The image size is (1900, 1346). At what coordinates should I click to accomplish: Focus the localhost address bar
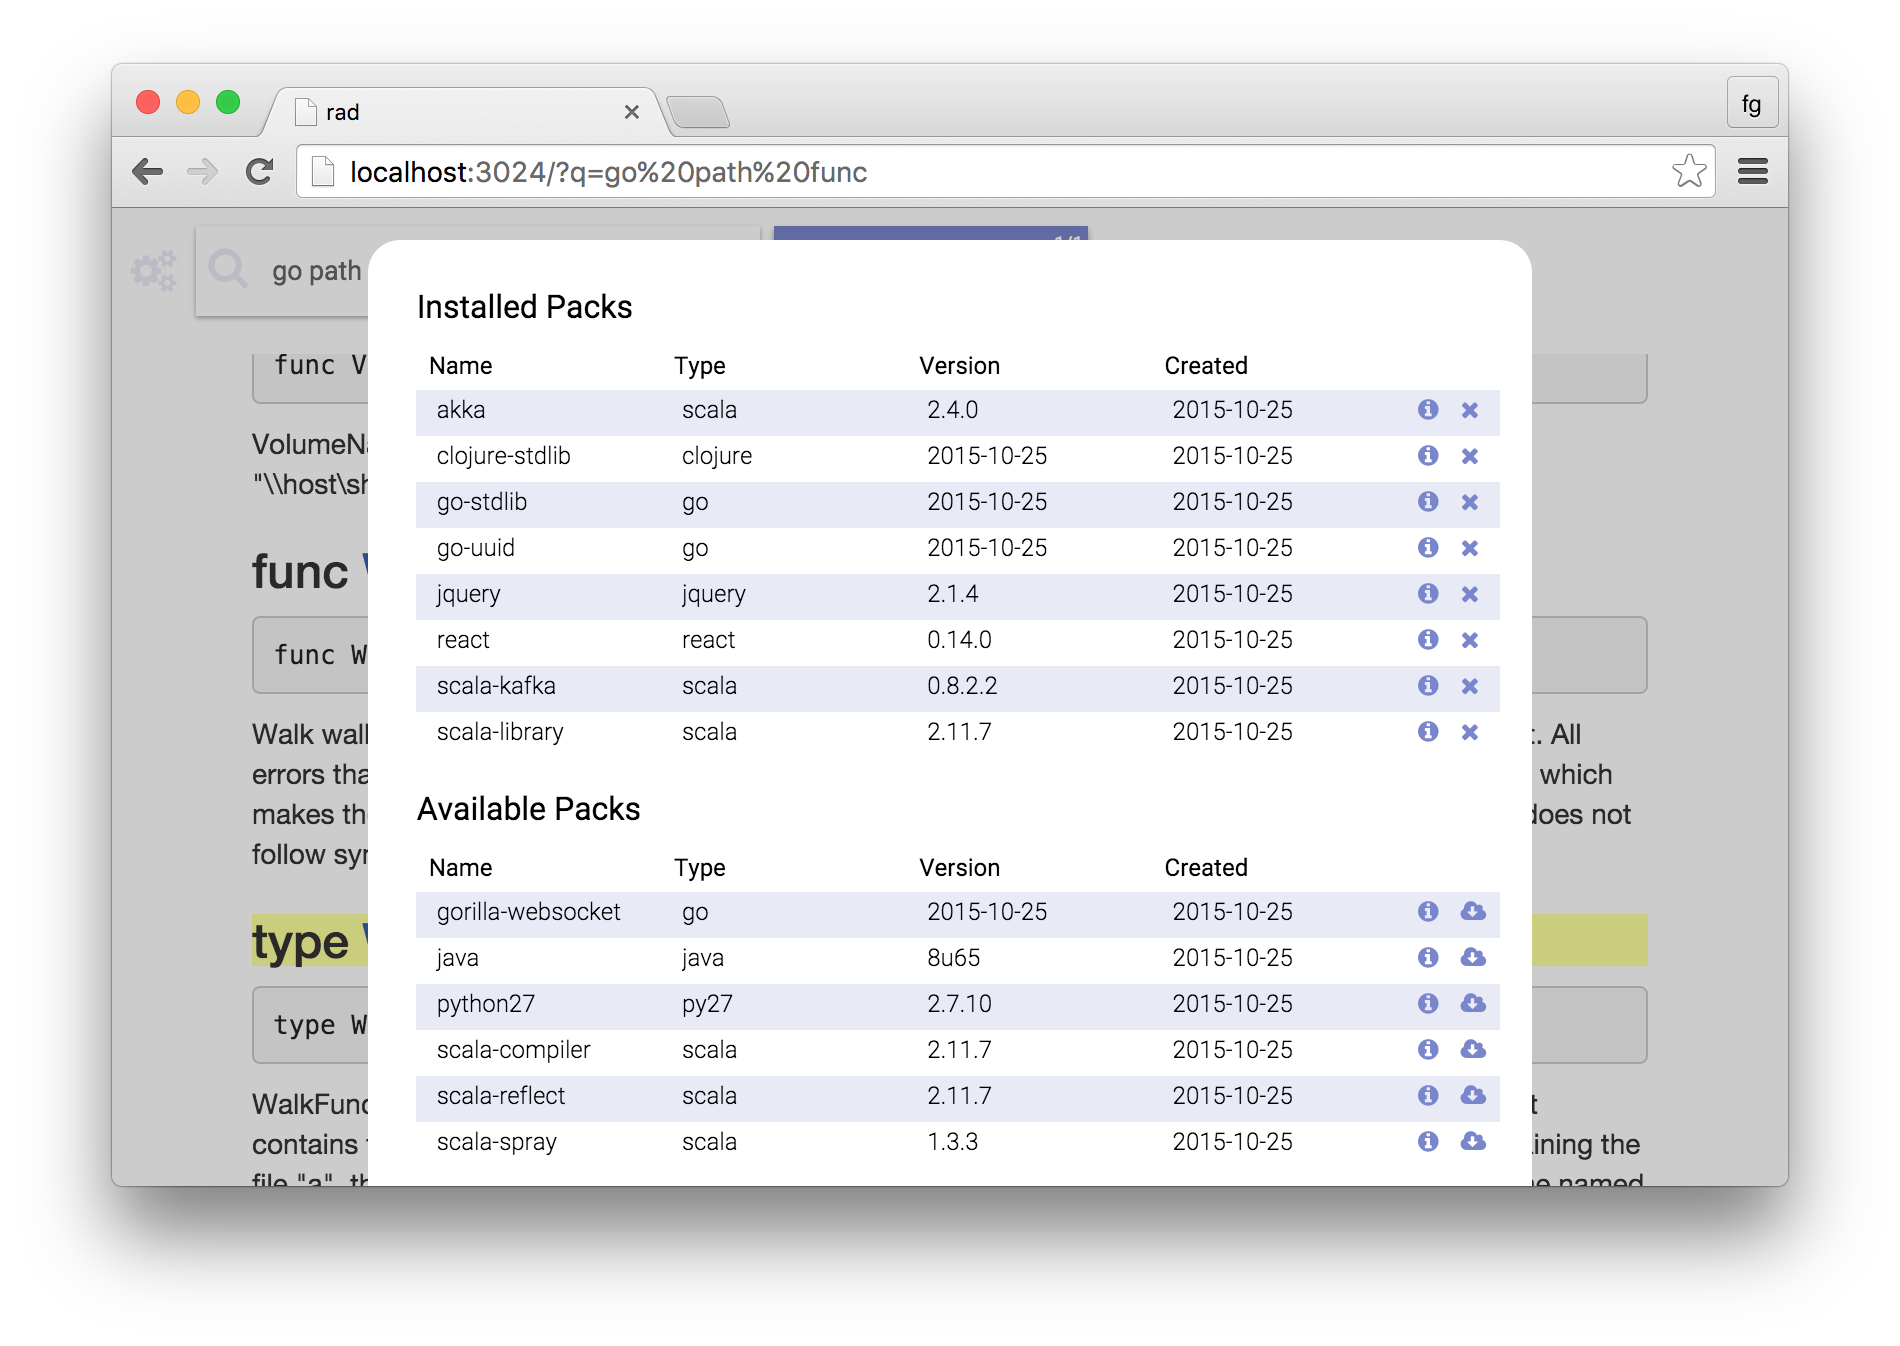click(1005, 172)
